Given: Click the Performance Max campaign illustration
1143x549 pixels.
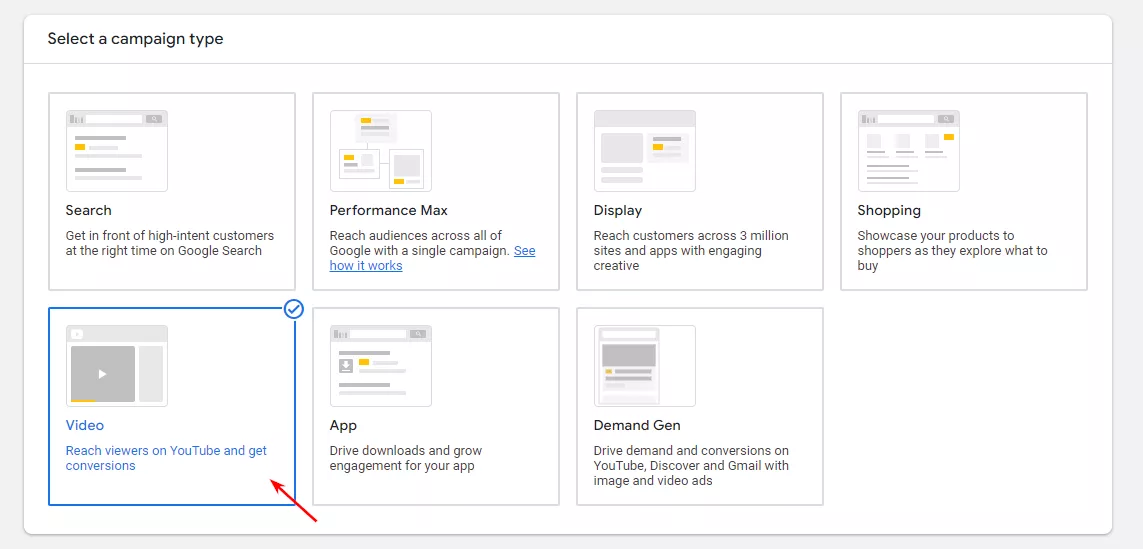Looking at the screenshot, I should pos(380,151).
